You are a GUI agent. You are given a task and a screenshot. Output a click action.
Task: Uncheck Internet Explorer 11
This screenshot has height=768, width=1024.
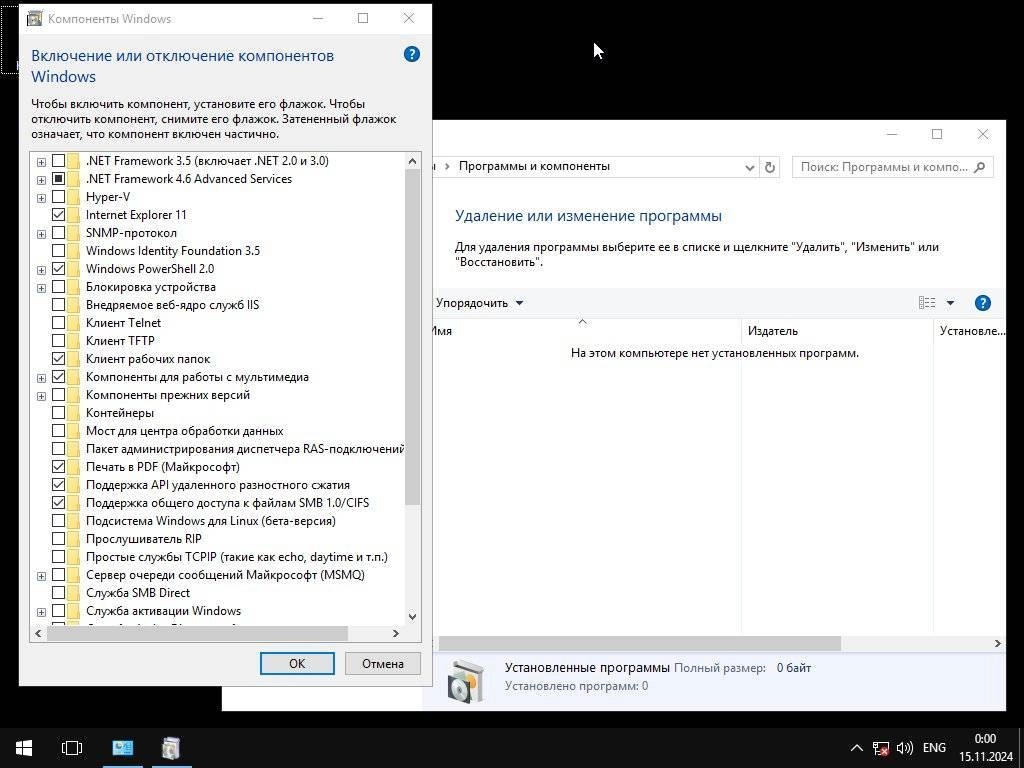pyautogui.click(x=58, y=215)
